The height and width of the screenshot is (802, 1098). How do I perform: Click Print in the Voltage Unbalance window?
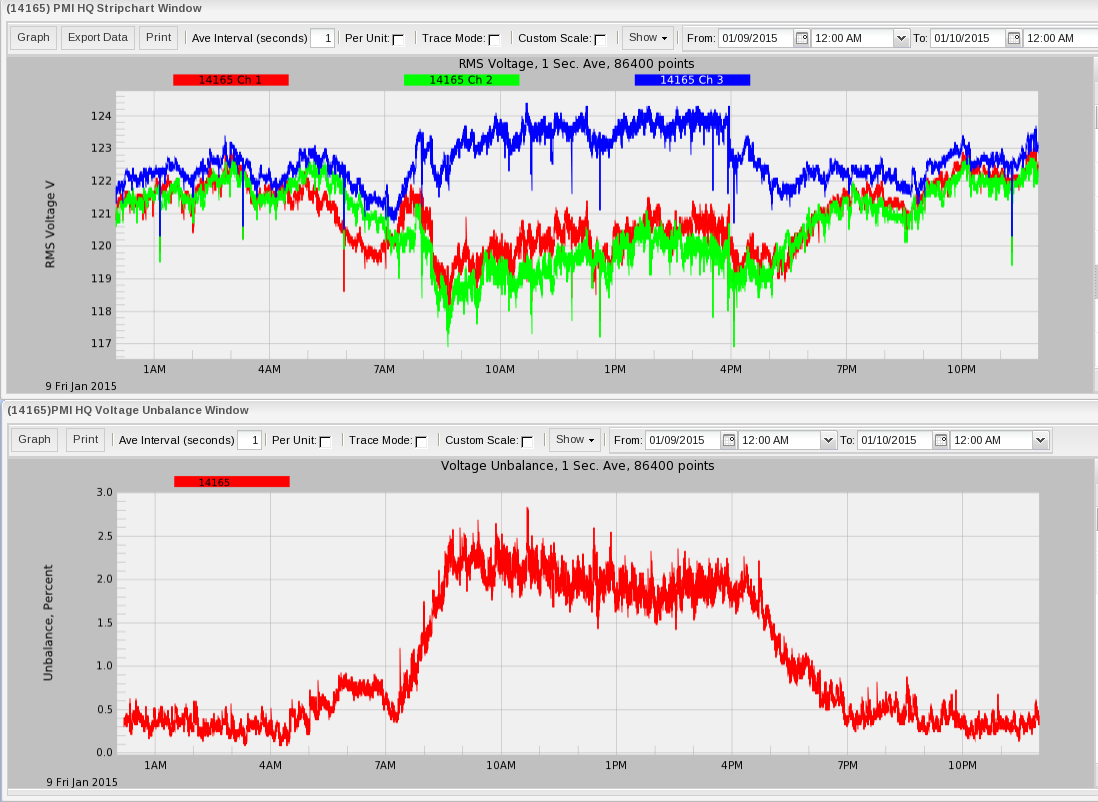coord(85,440)
